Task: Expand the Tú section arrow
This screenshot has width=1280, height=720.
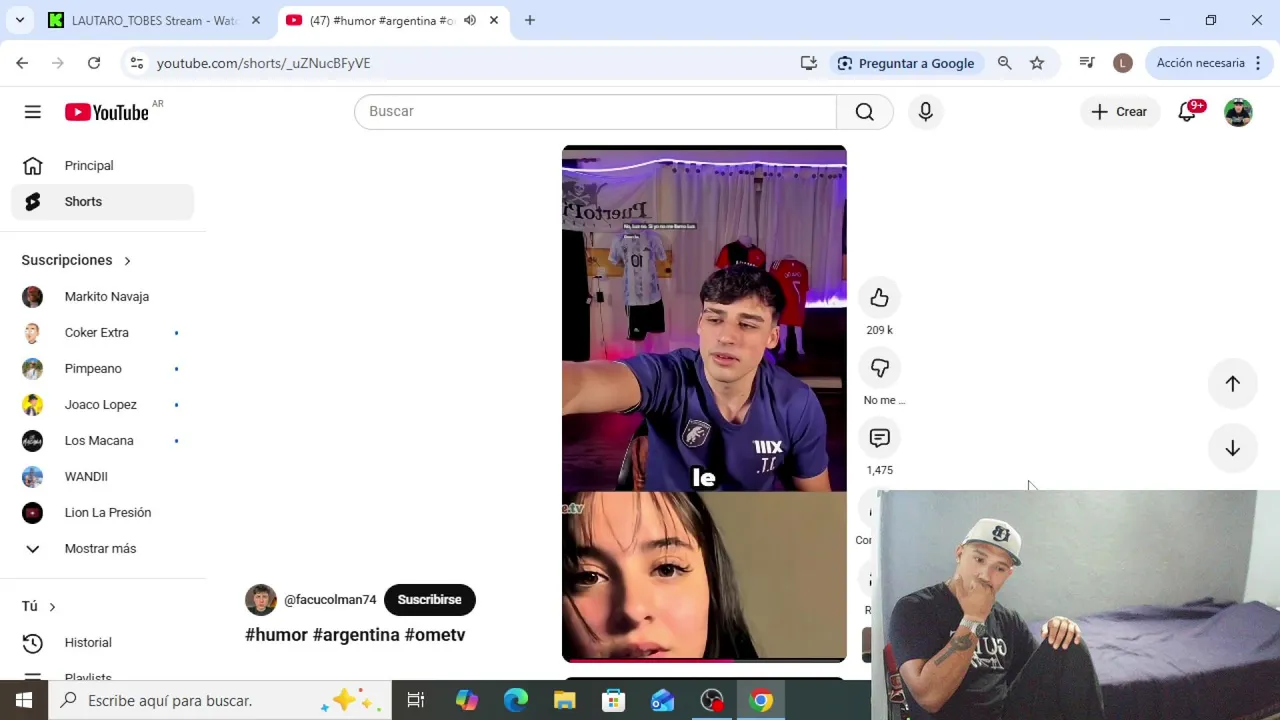Action: (52, 607)
